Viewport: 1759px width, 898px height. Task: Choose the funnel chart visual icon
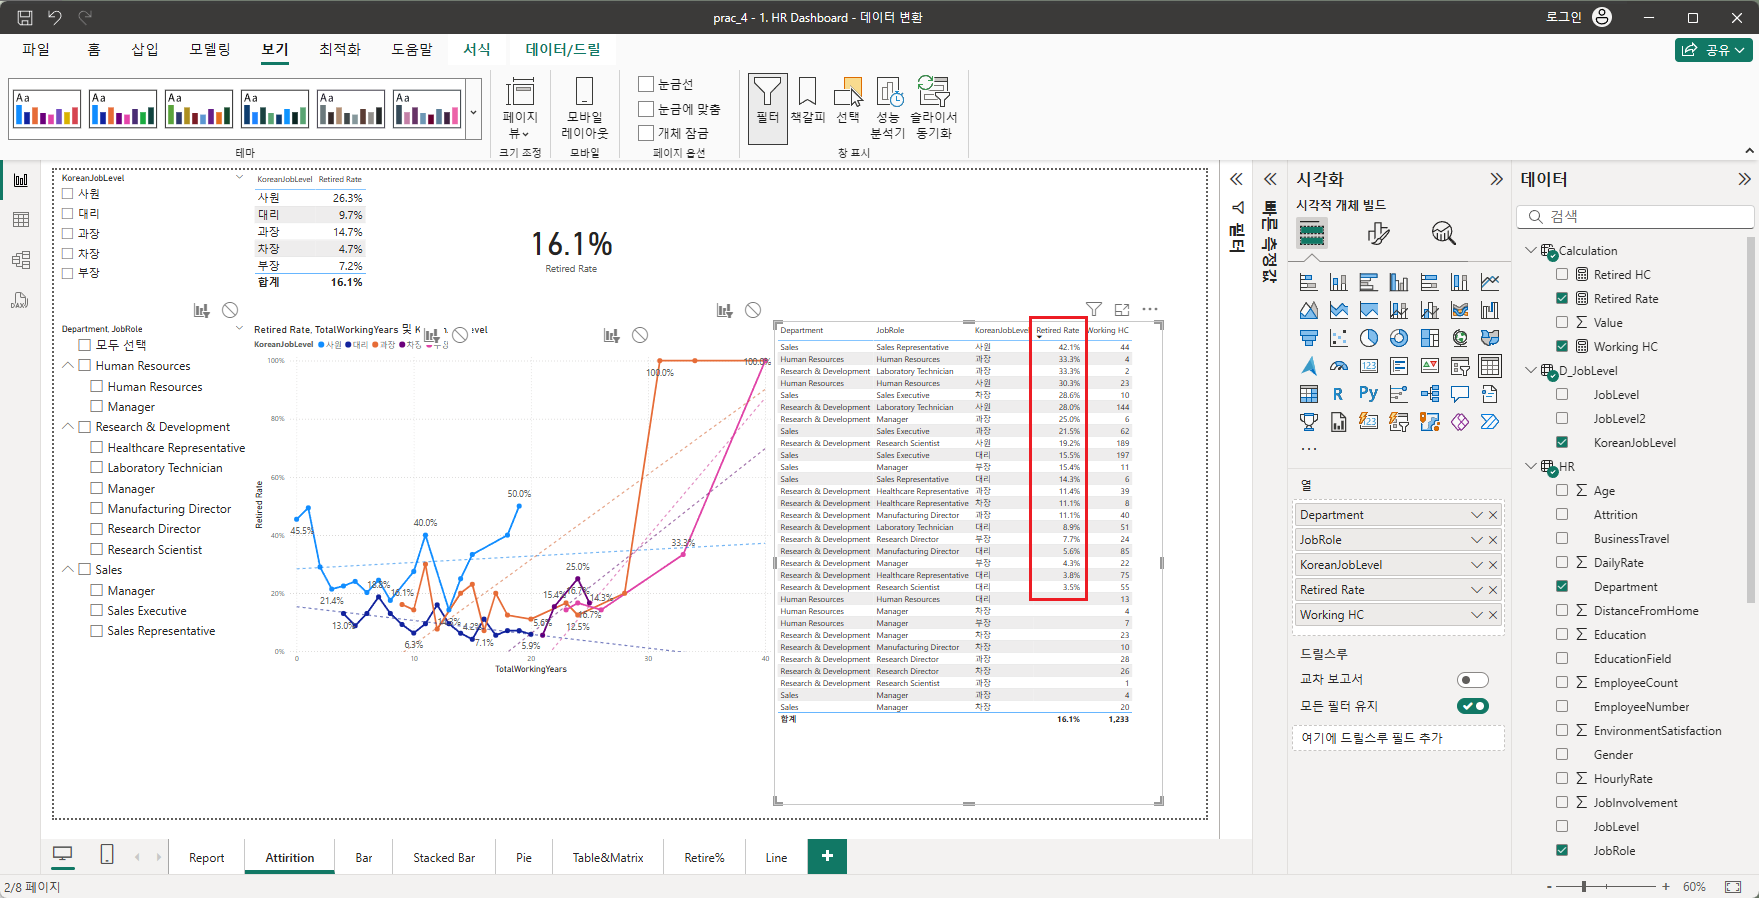click(x=1308, y=338)
